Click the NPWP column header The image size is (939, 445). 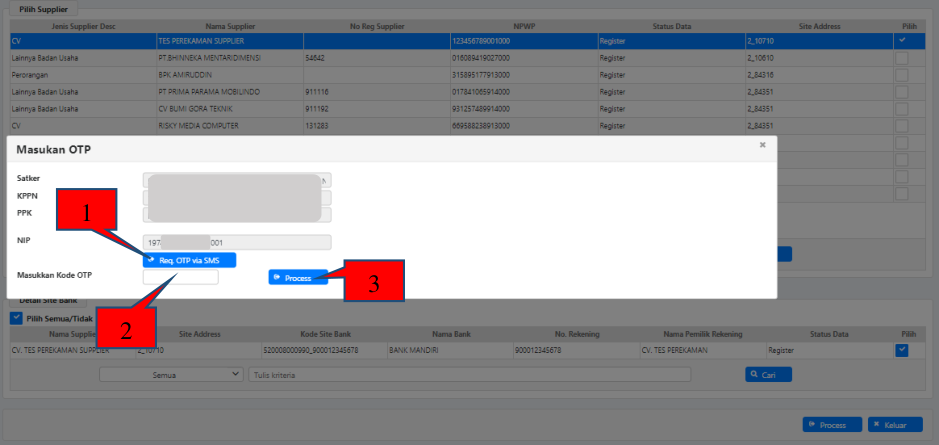523,25
